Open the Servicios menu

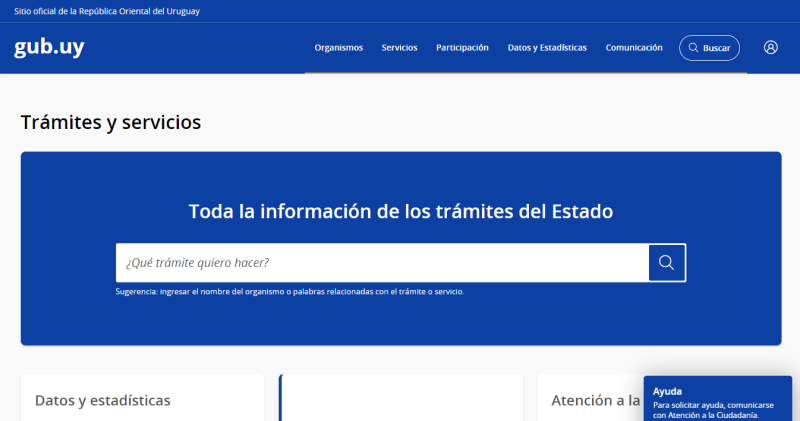coord(399,48)
